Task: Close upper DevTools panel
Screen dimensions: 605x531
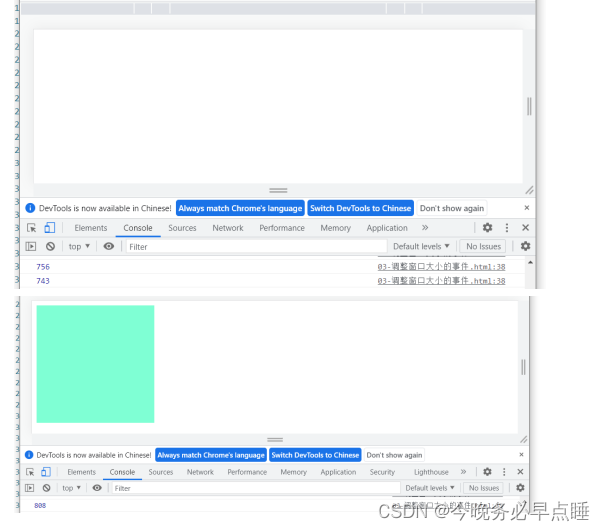Action: tap(525, 228)
